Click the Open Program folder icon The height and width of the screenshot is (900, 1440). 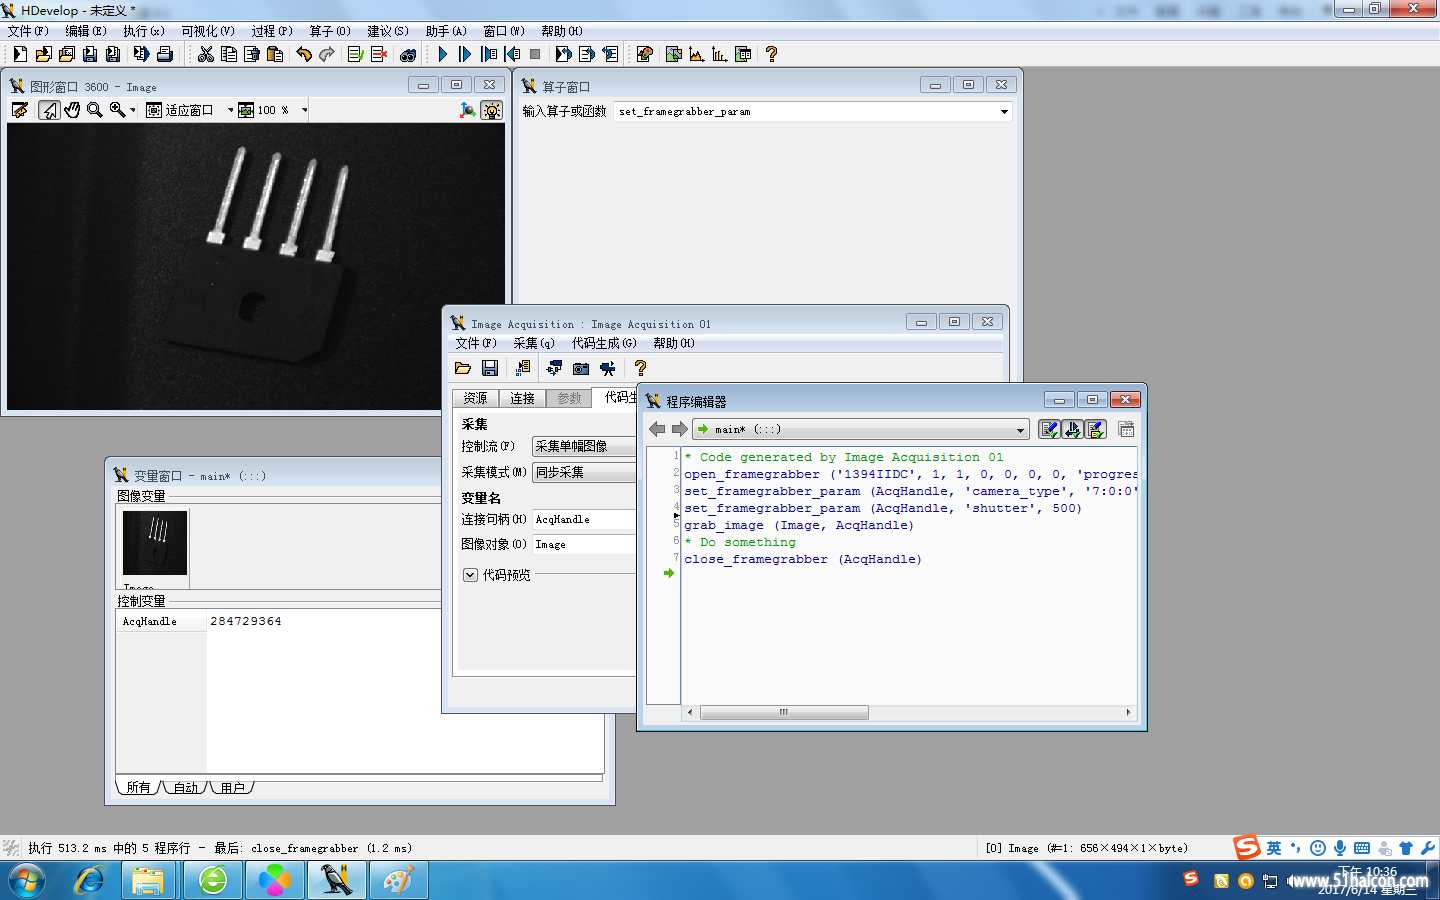click(43, 54)
